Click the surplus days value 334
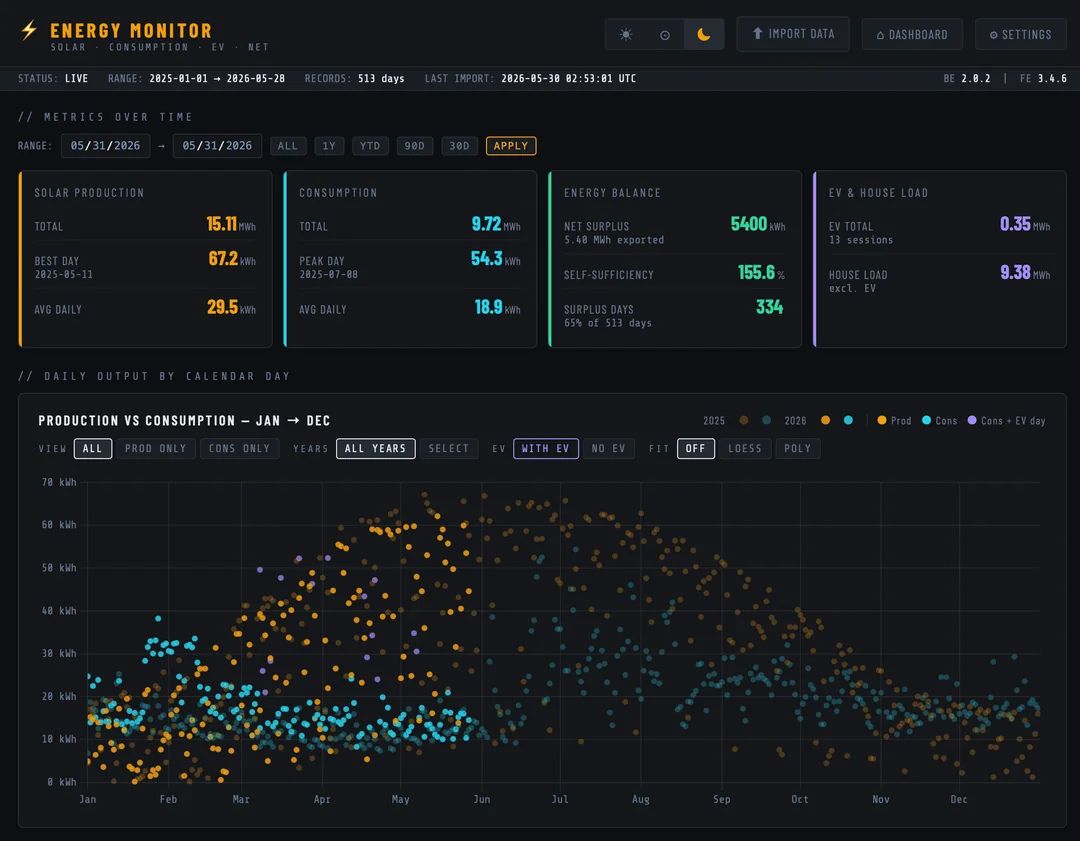The height and width of the screenshot is (841, 1080). coord(769,307)
